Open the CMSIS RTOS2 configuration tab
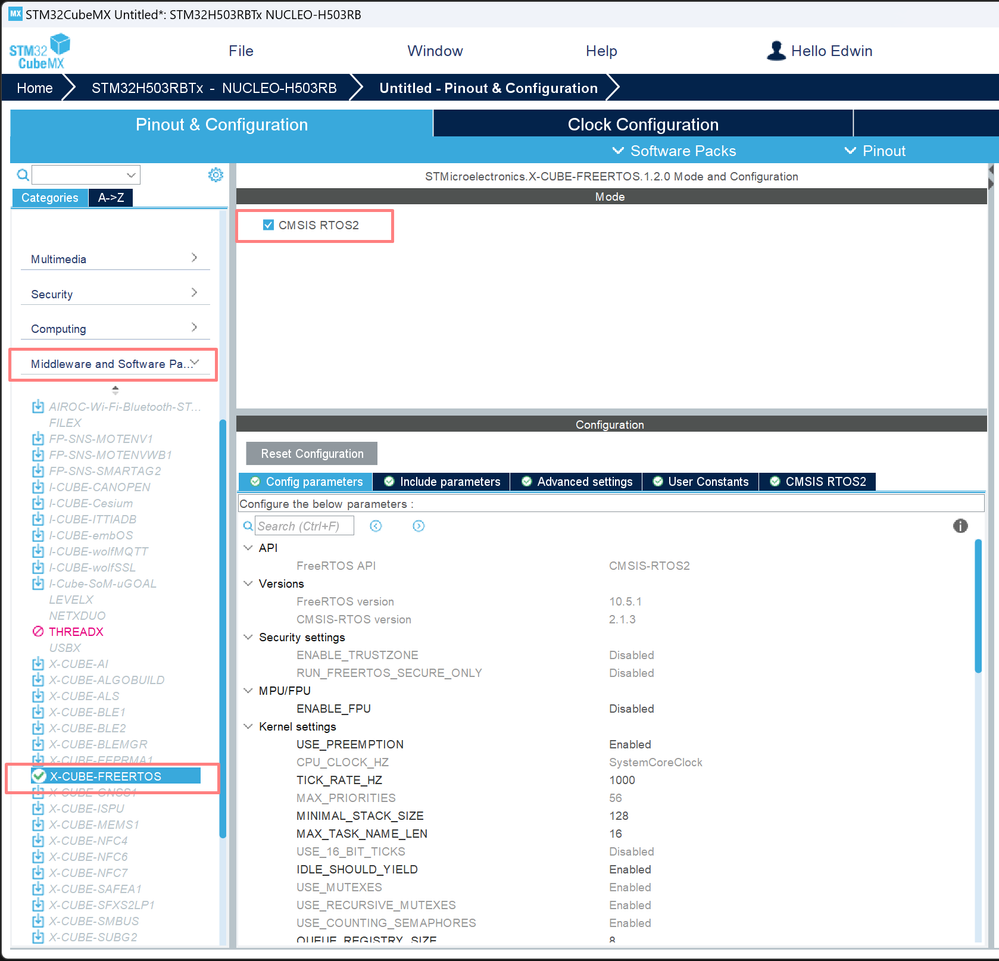 (817, 482)
